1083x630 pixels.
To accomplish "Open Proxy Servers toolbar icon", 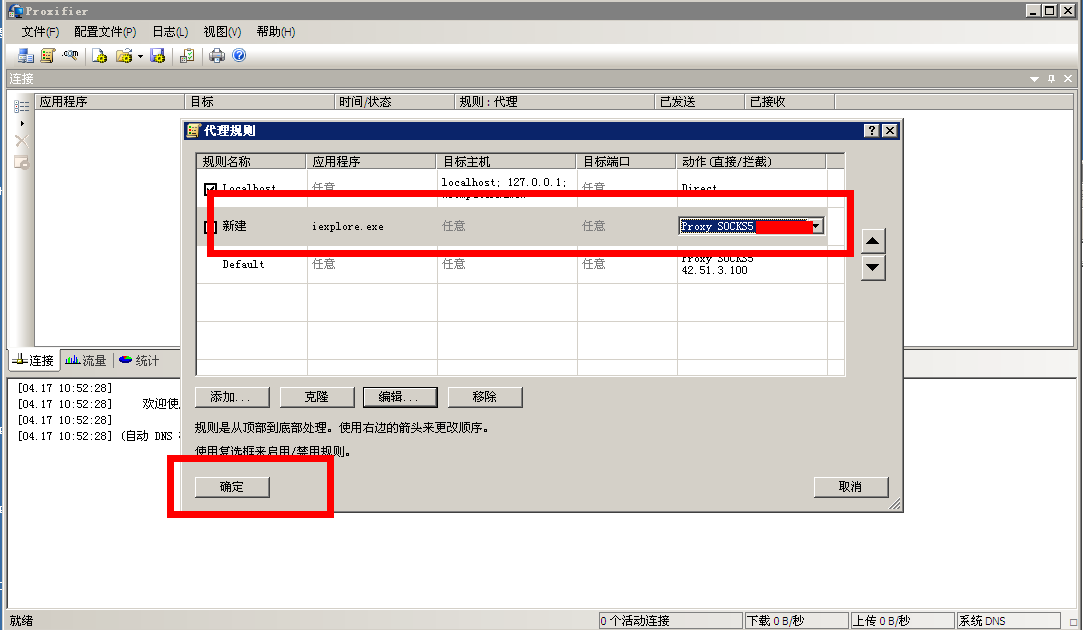I will [x=26, y=56].
